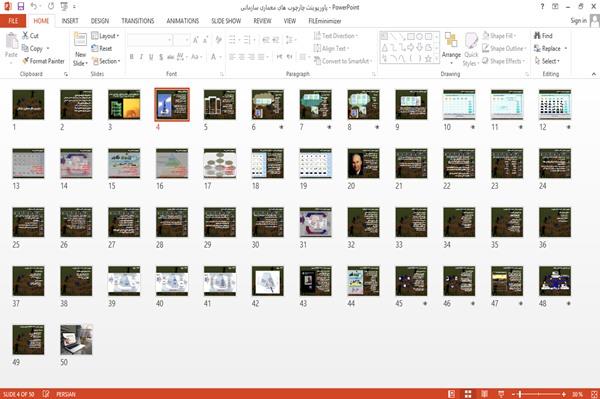Open the Shape Fill dropdown

tap(499, 36)
